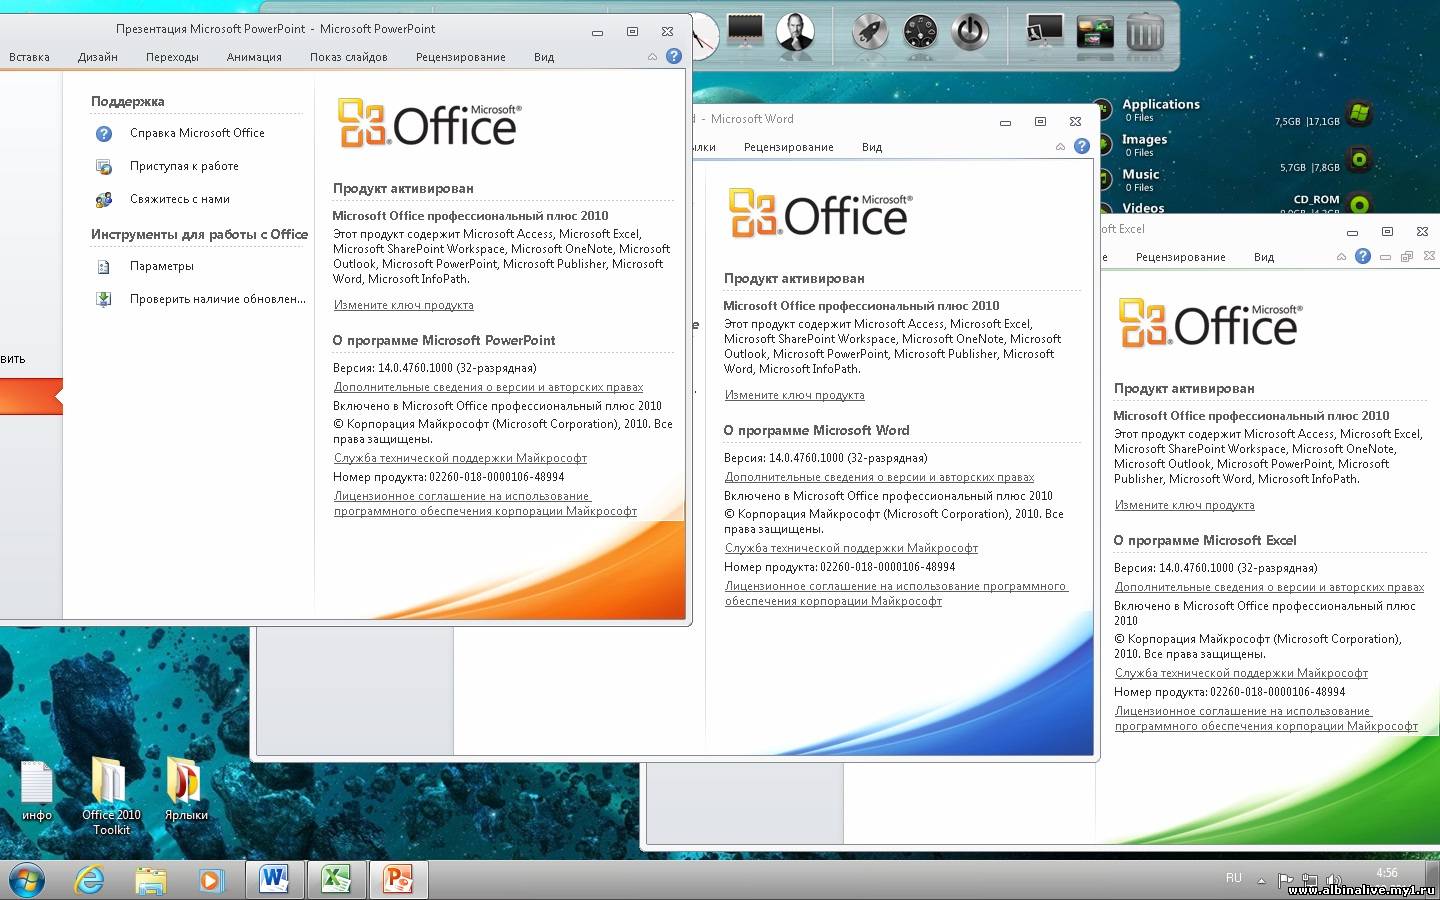The image size is (1440, 900).
Task: Open the Word icon in taskbar
Action: pos(274,880)
